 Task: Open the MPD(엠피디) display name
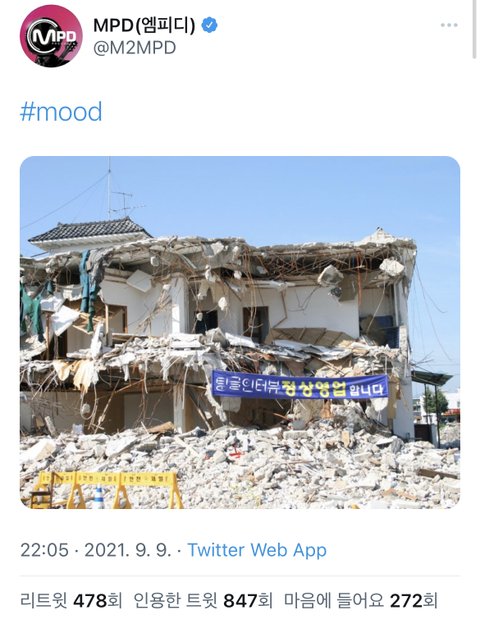[x=144, y=25]
